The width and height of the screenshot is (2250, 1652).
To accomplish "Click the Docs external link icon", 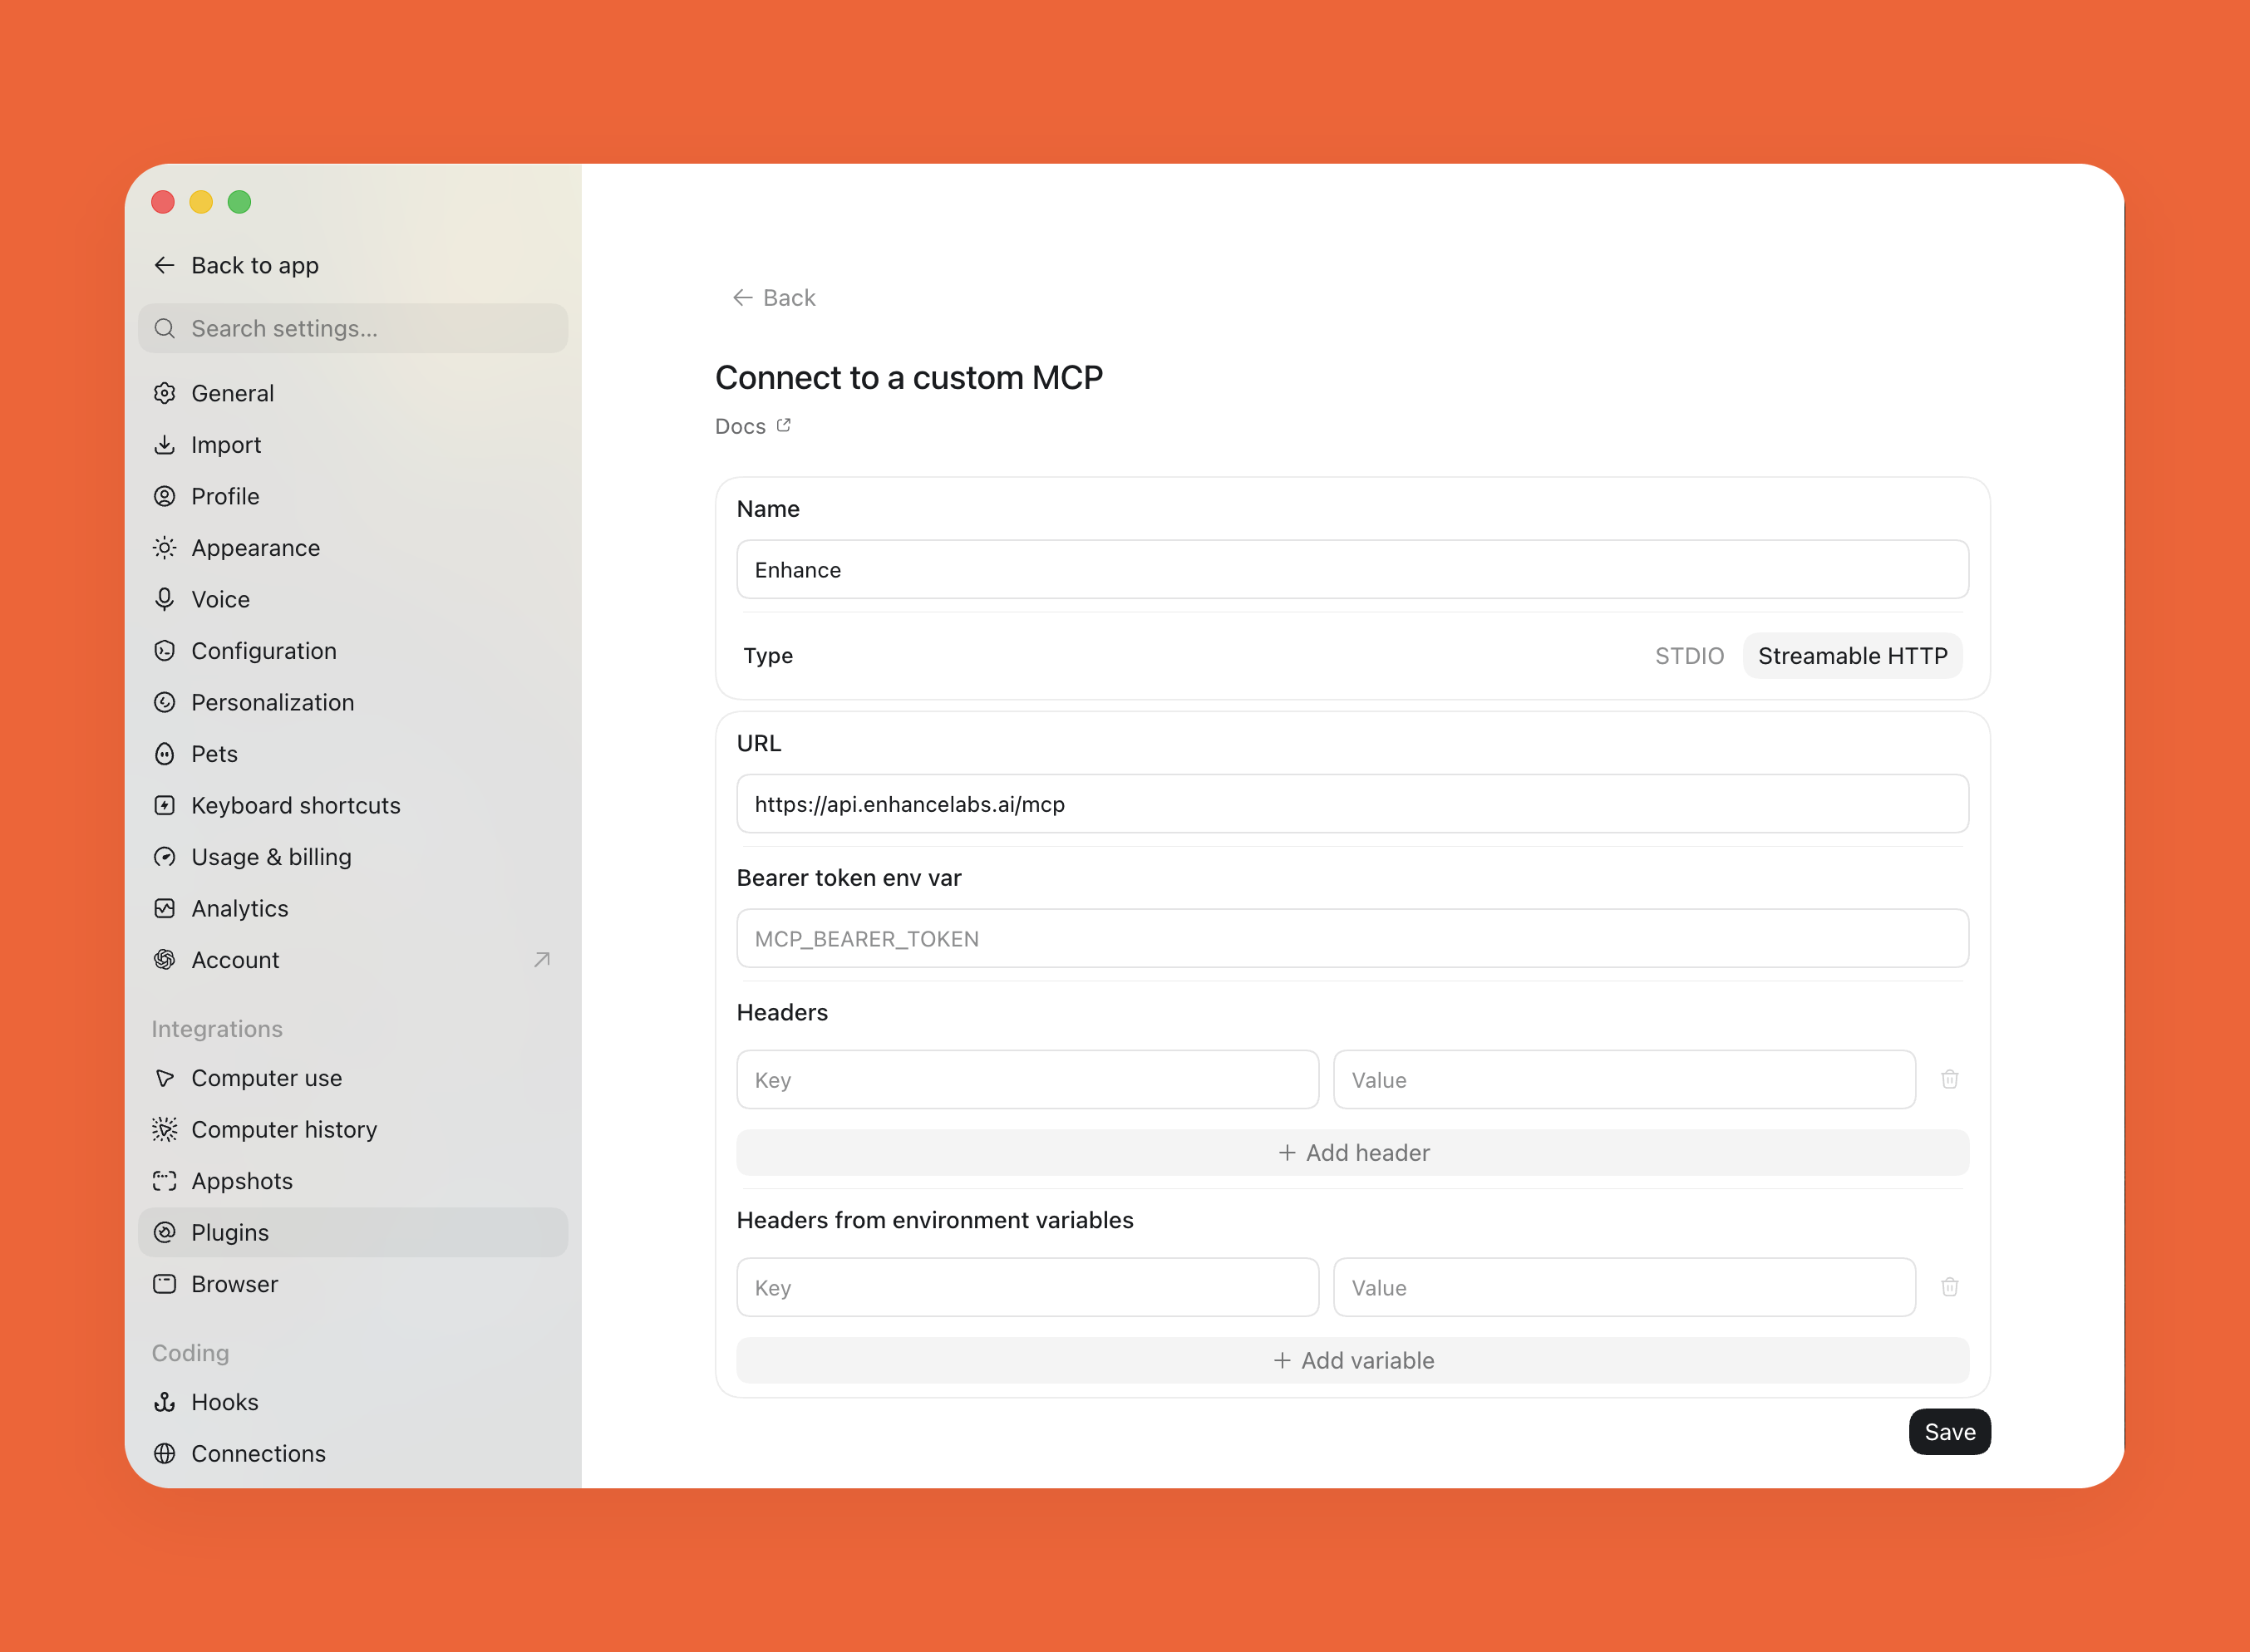I will pyautogui.click(x=784, y=425).
